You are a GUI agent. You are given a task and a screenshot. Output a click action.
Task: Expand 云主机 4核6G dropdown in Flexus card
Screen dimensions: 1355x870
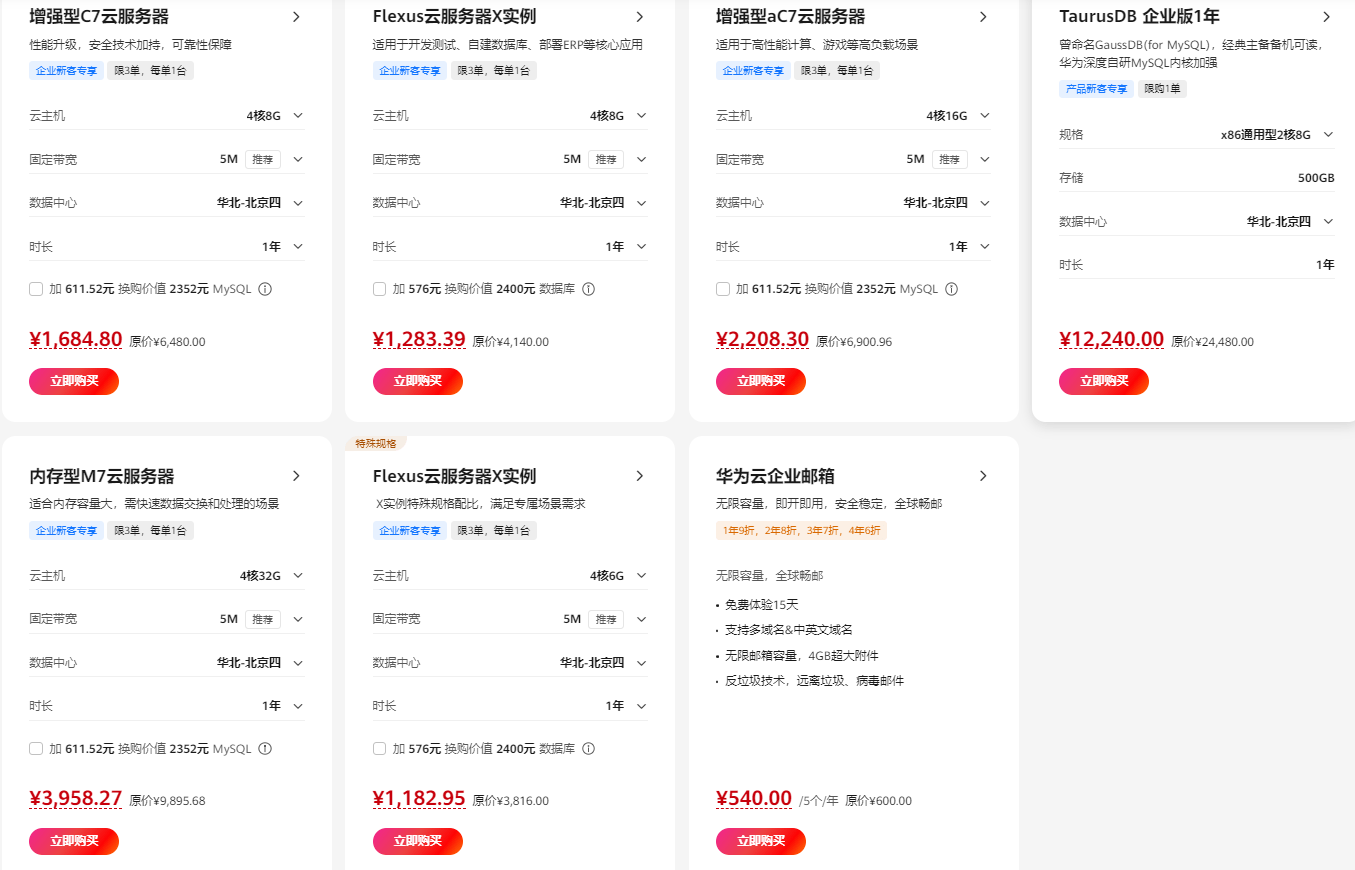[x=641, y=576]
